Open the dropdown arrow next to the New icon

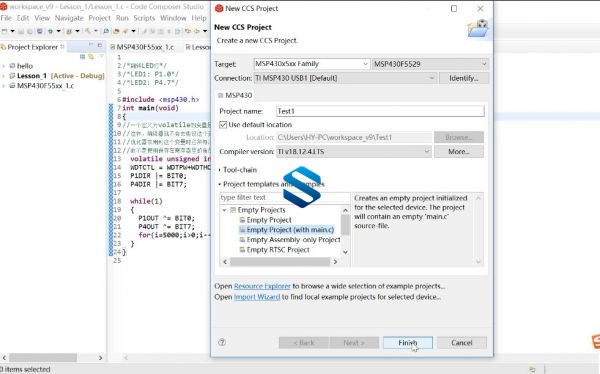[12, 31]
